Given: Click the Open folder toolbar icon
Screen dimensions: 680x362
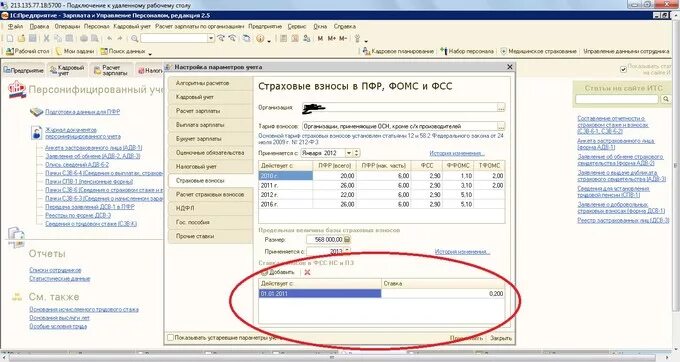Looking at the screenshot, I should point(21,39).
